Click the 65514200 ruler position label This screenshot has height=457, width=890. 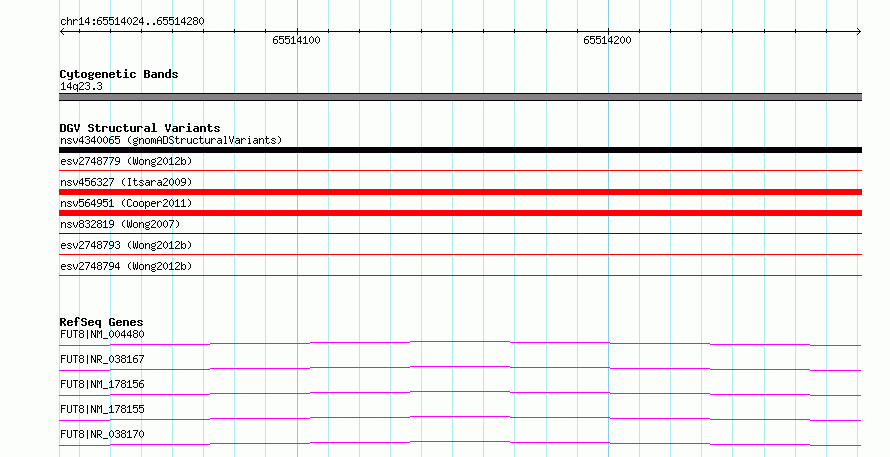pos(607,40)
